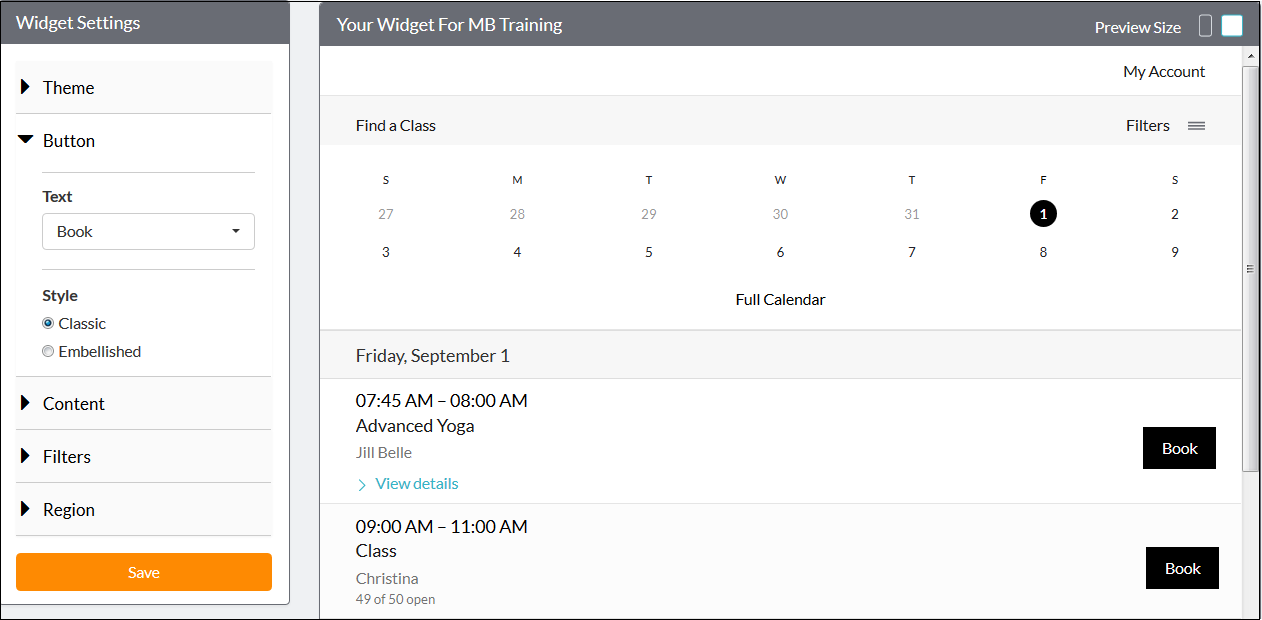Viewport: 1262px width, 620px height.
Task: Select September 5 on the calendar
Action: [648, 251]
